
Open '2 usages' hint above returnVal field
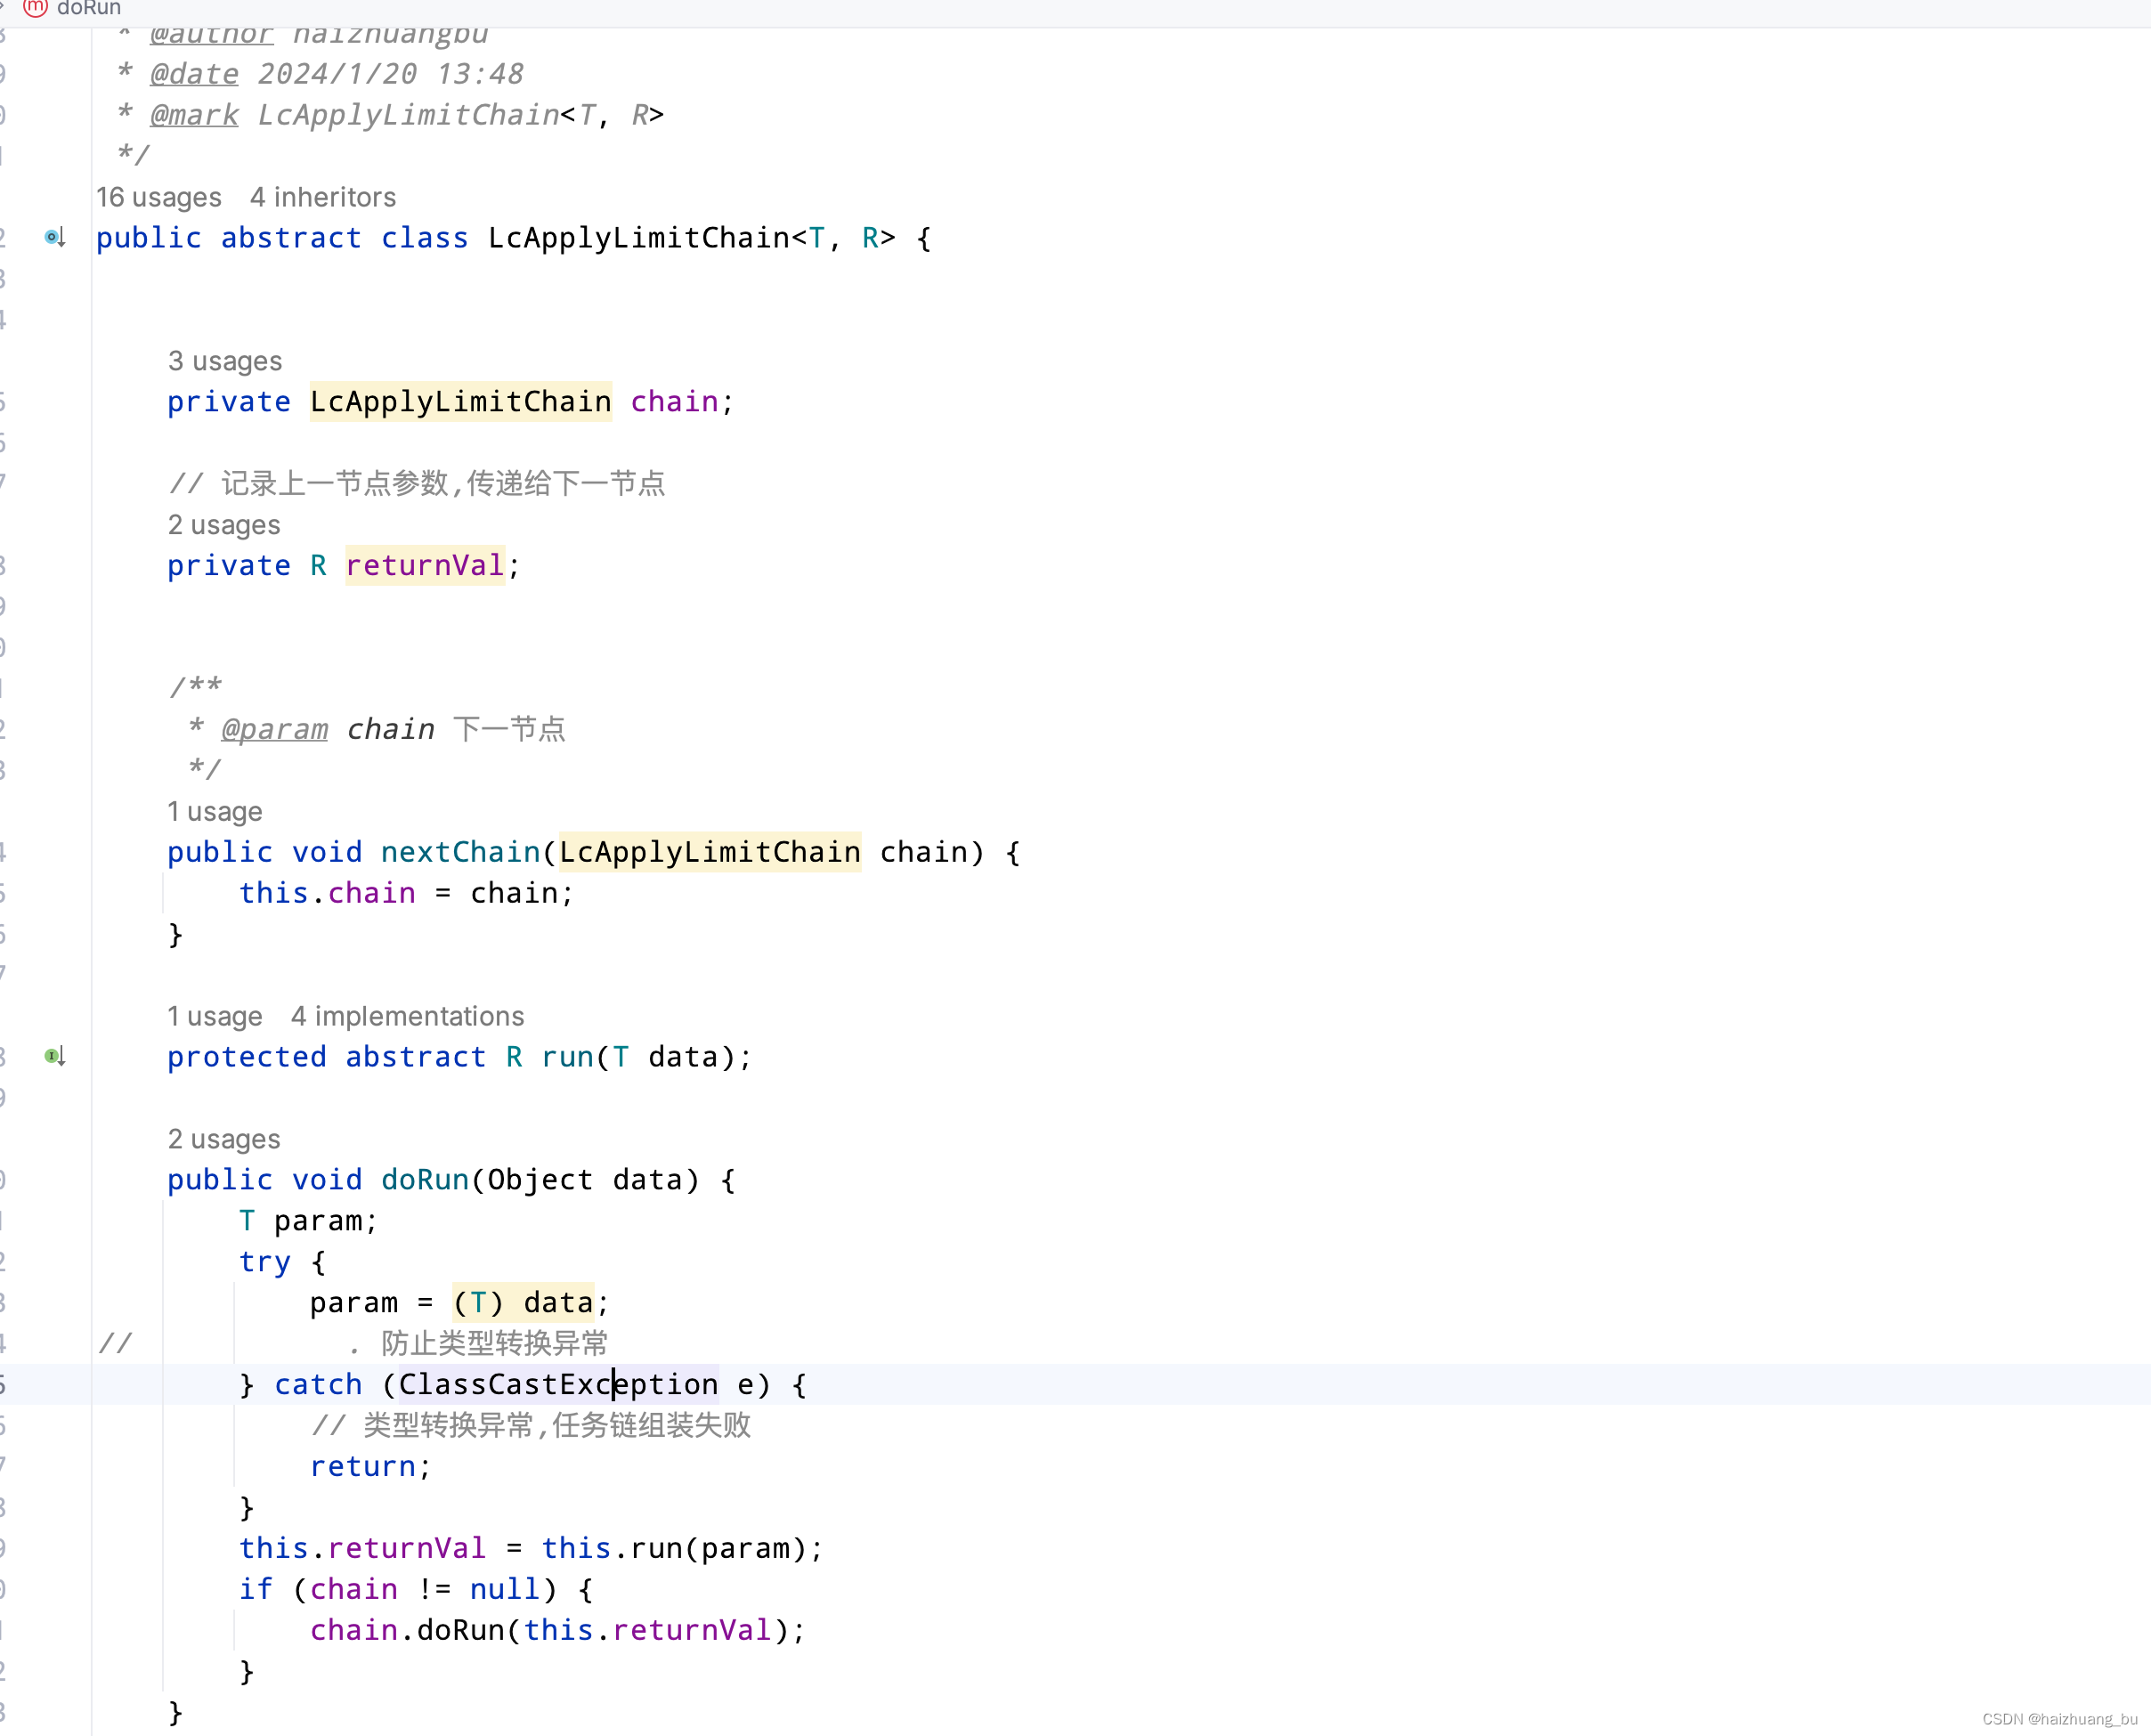click(224, 525)
